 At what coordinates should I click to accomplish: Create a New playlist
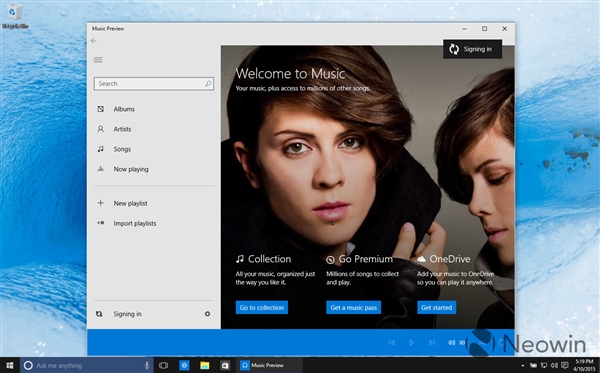[x=153, y=203]
